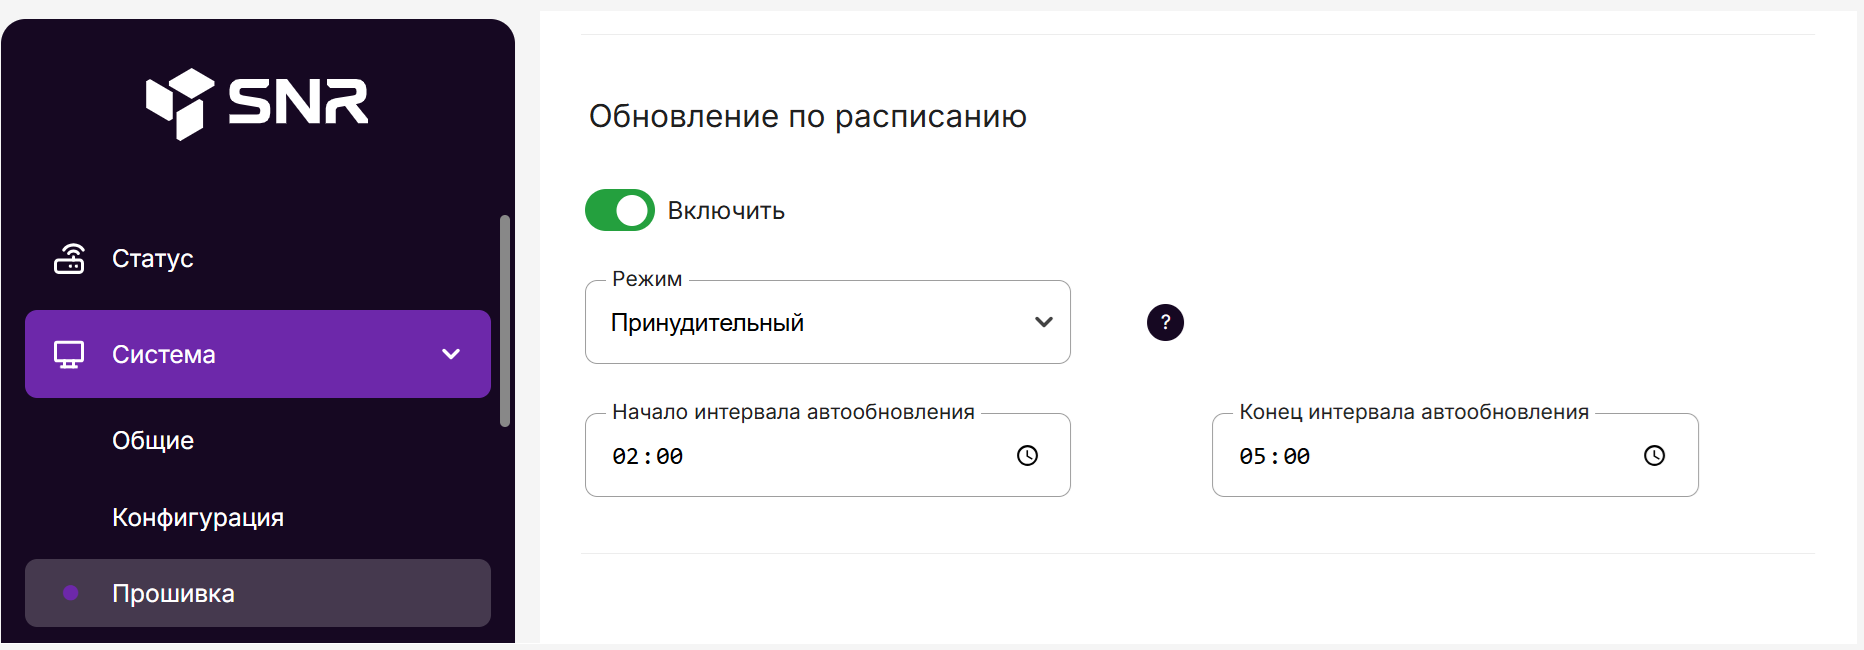Open the clock picker for start interval
Image resolution: width=1864 pixels, height=650 pixels.
pyautogui.click(x=1027, y=456)
